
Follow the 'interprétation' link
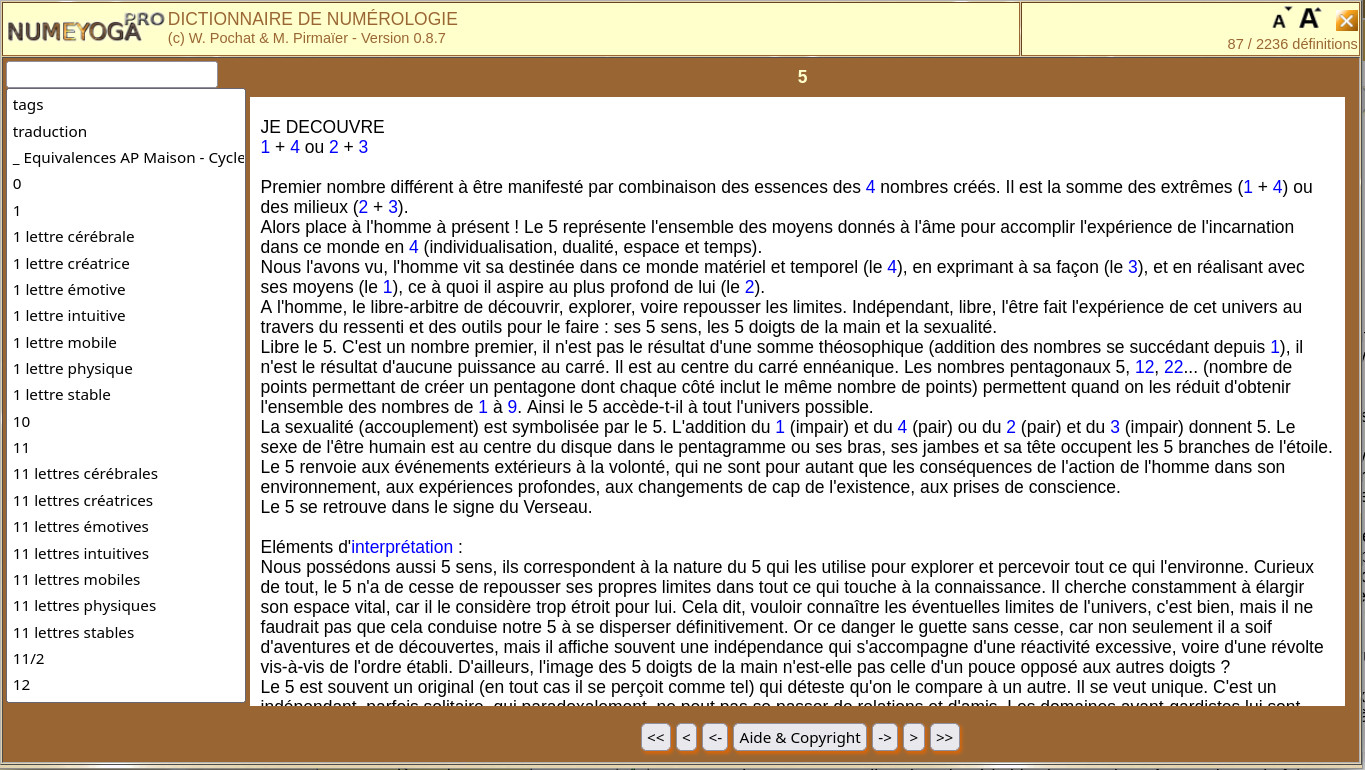(x=402, y=547)
